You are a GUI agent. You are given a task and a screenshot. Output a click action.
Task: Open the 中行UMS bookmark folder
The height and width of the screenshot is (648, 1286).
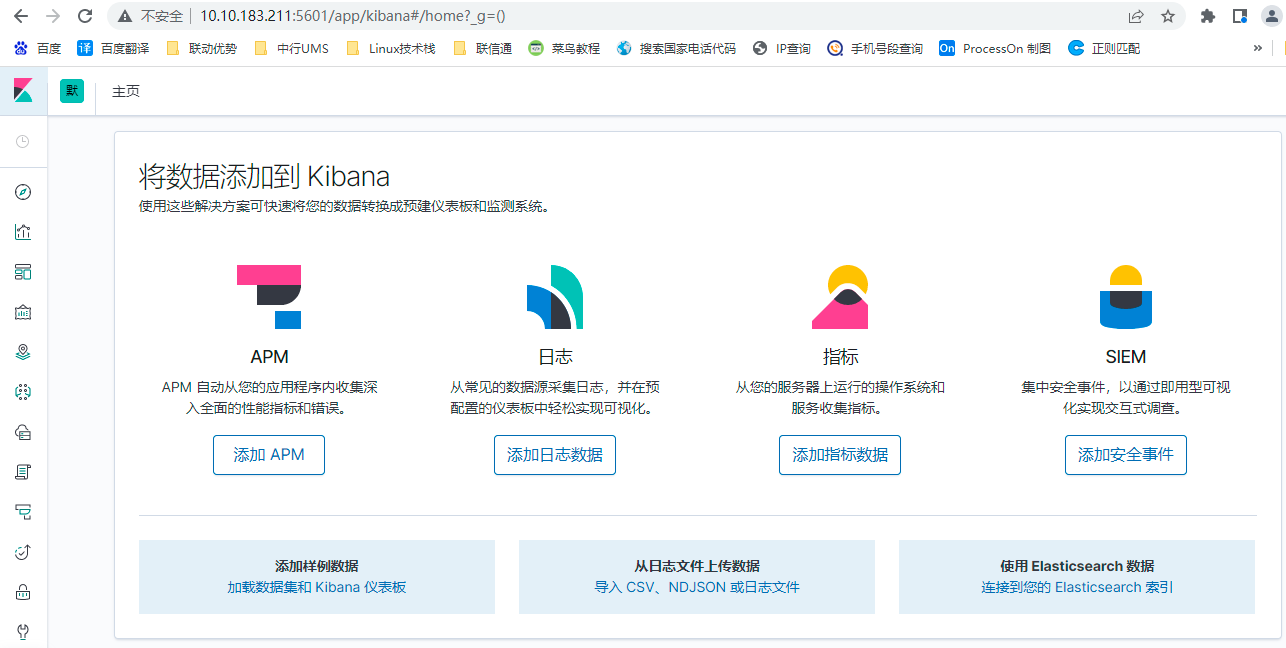pyautogui.click(x=291, y=48)
